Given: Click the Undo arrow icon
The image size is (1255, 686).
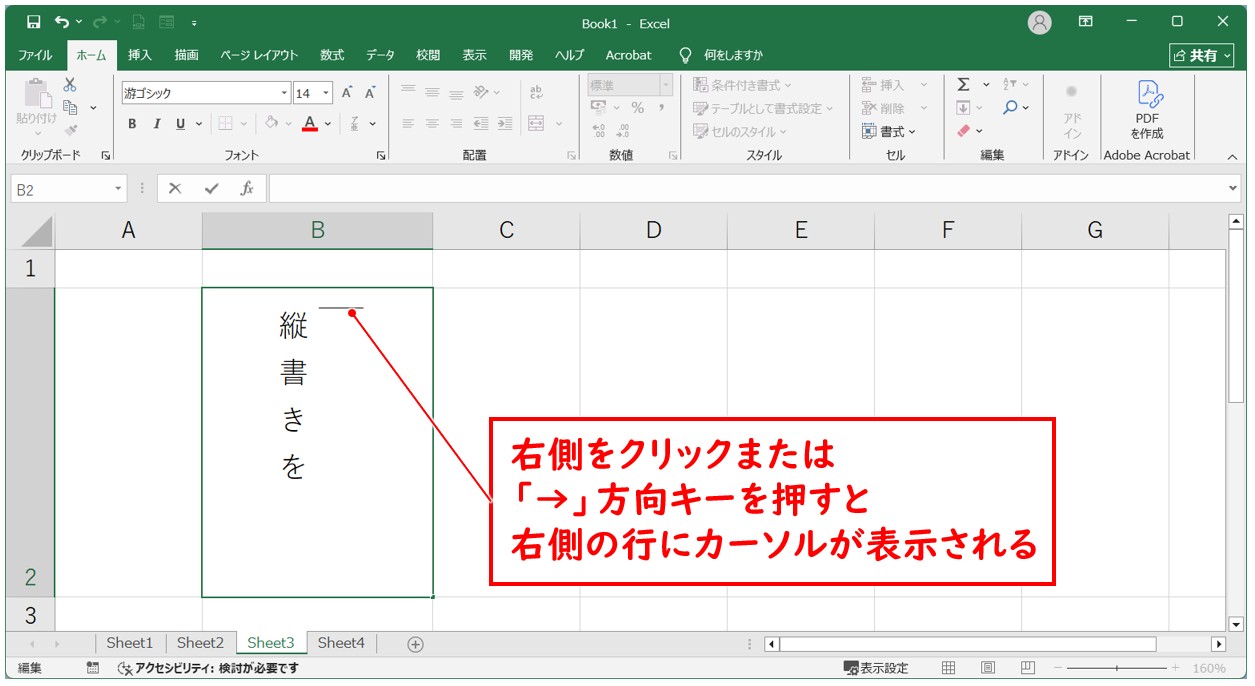Looking at the screenshot, I should click(x=63, y=22).
